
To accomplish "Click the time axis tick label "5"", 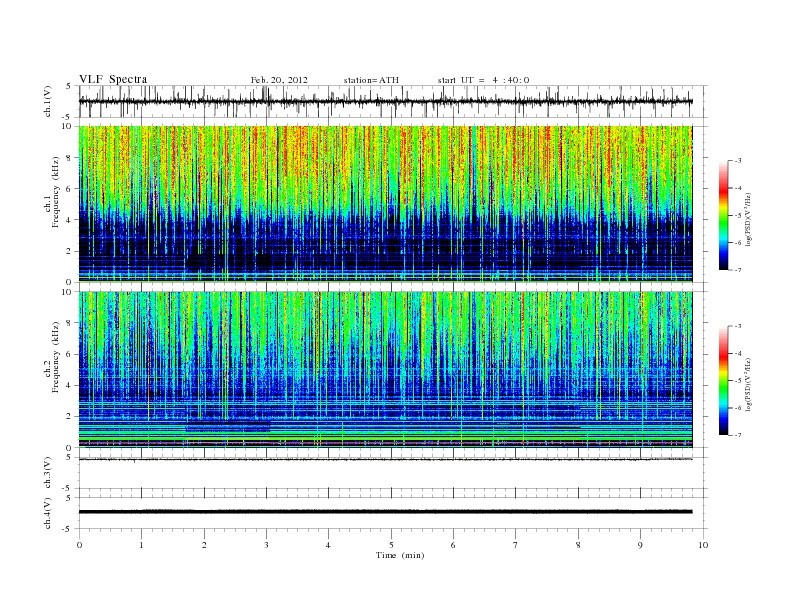I will click(x=391, y=545).
